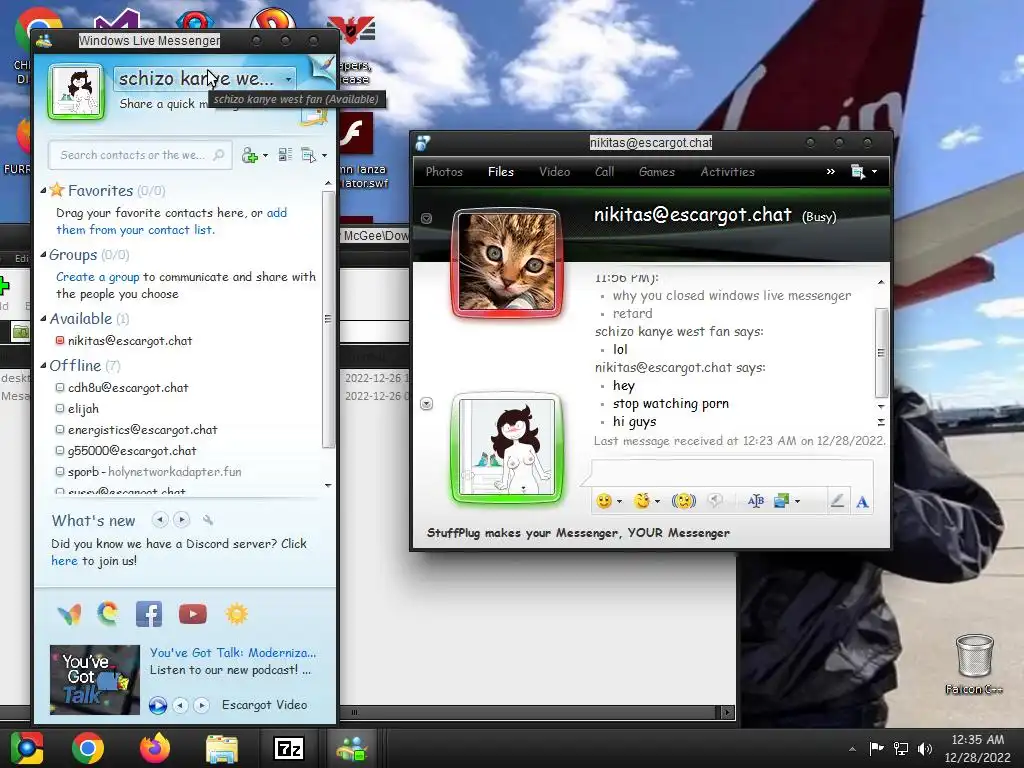Image resolution: width=1024 pixels, height=768 pixels.
Task: Click the Edge icon in Messenger footer
Action: coord(108,615)
